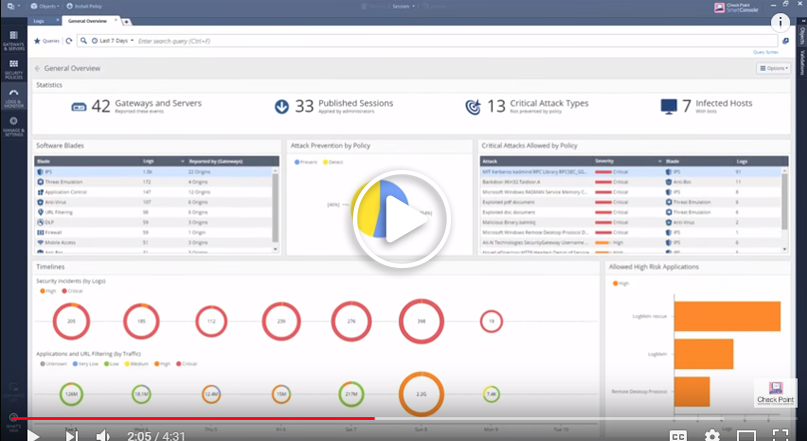Toggle the Detect legend in pie chart
The image size is (807, 441).
pos(333,162)
